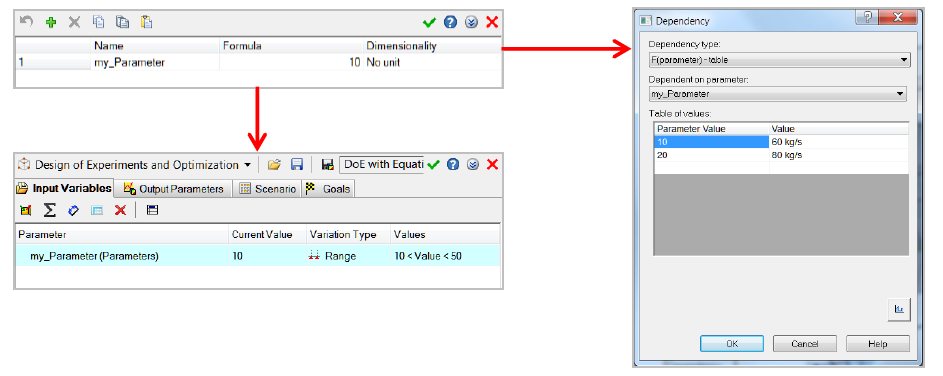
Task: Open the Dependency type dropdown
Action: tap(779, 60)
